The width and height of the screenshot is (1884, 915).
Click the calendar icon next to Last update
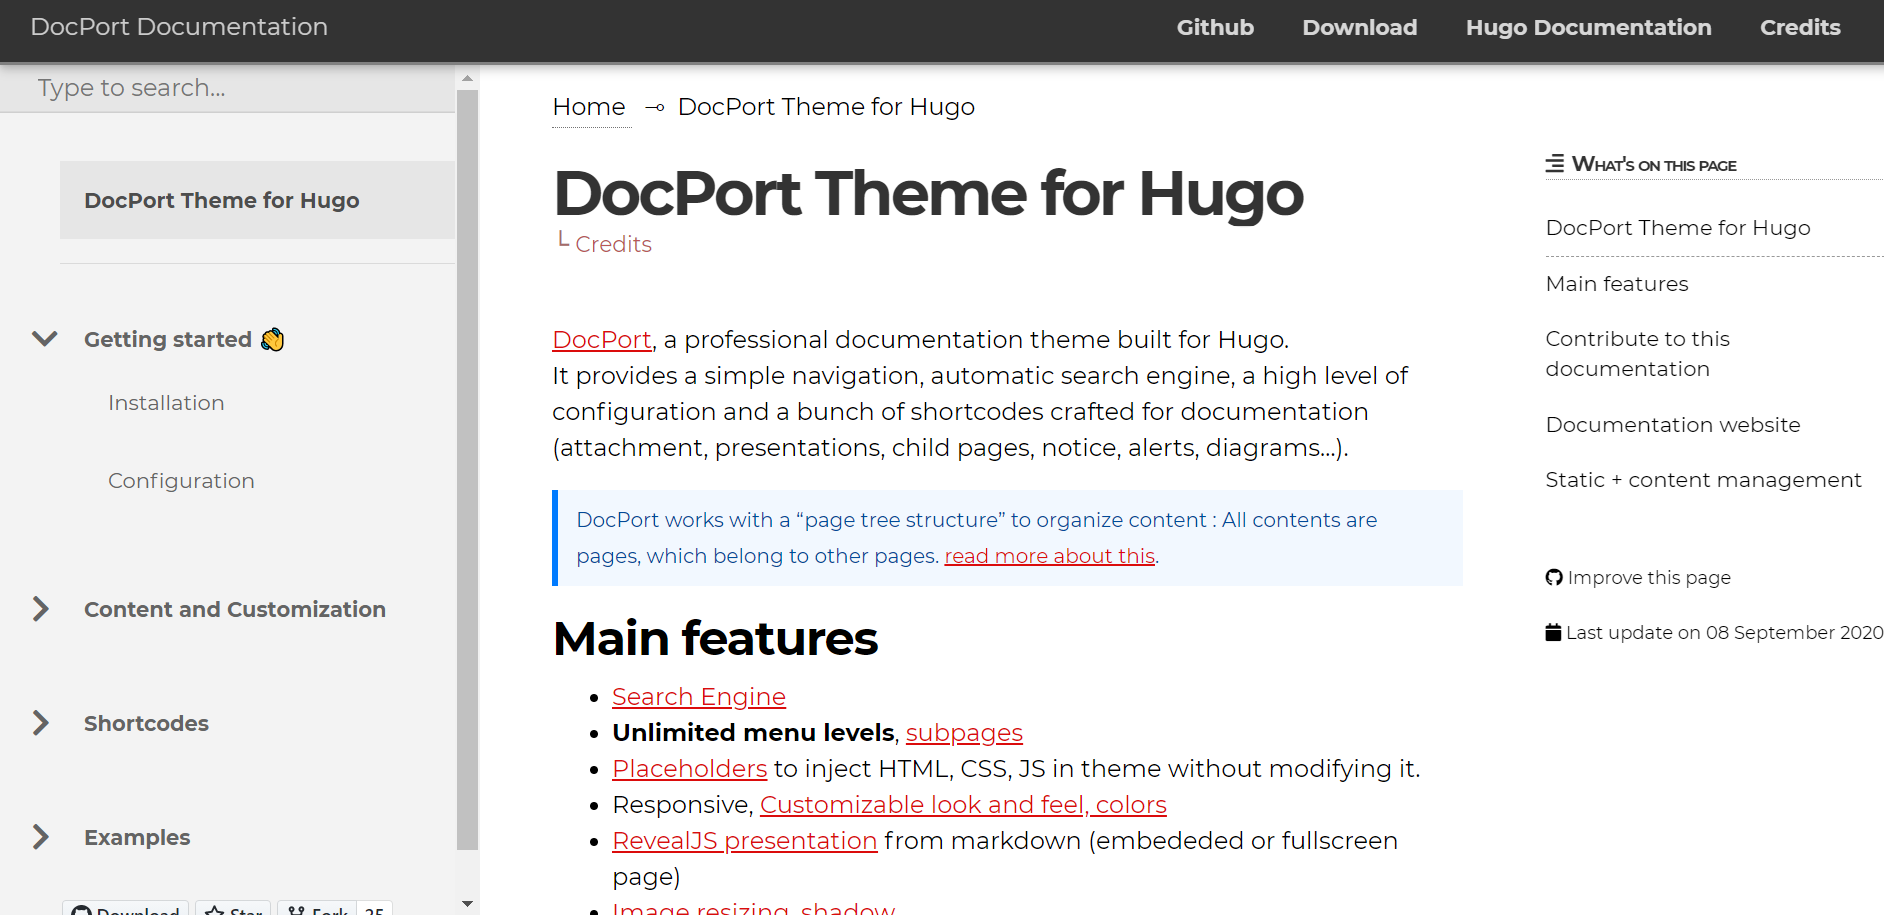coord(1553,633)
